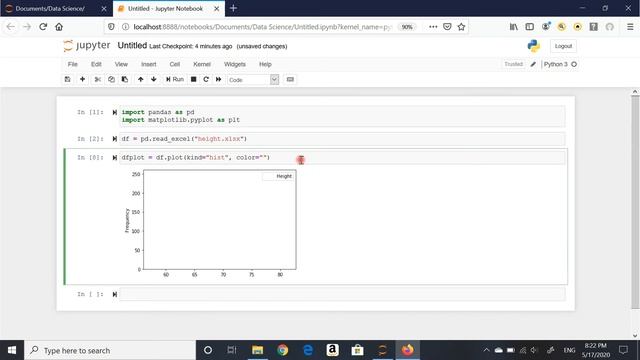Insert a cell below with plus icon

pos(82,79)
